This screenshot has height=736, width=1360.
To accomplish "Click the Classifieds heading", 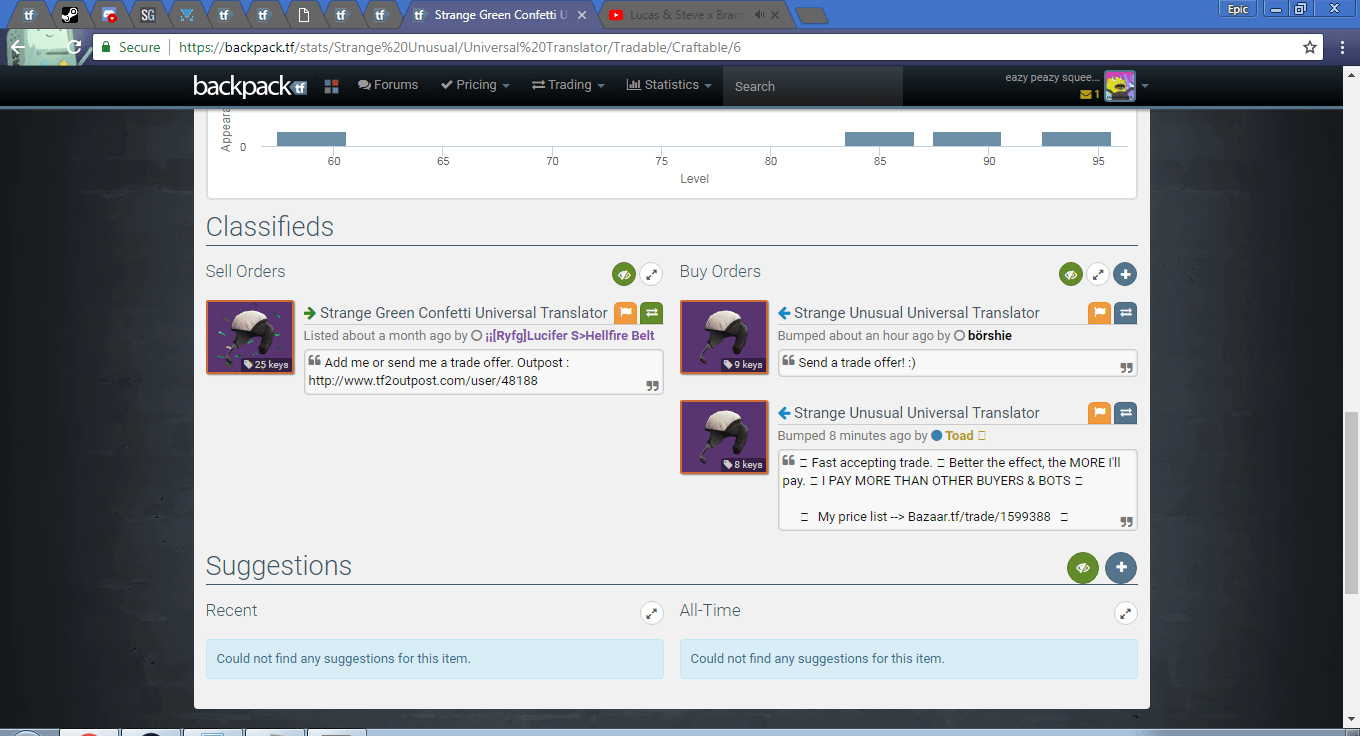I will [270, 227].
